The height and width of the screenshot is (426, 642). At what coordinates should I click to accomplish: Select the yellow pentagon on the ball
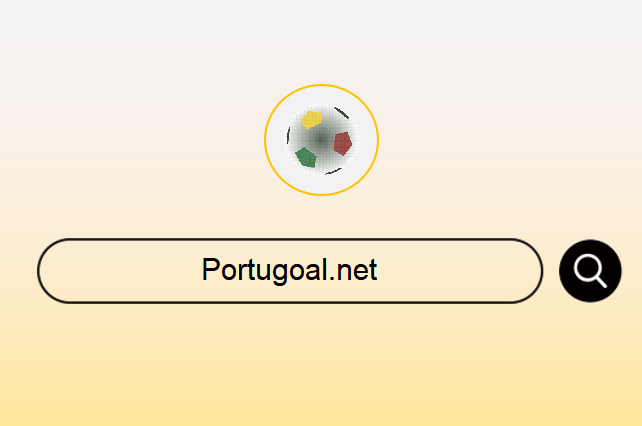[312, 120]
